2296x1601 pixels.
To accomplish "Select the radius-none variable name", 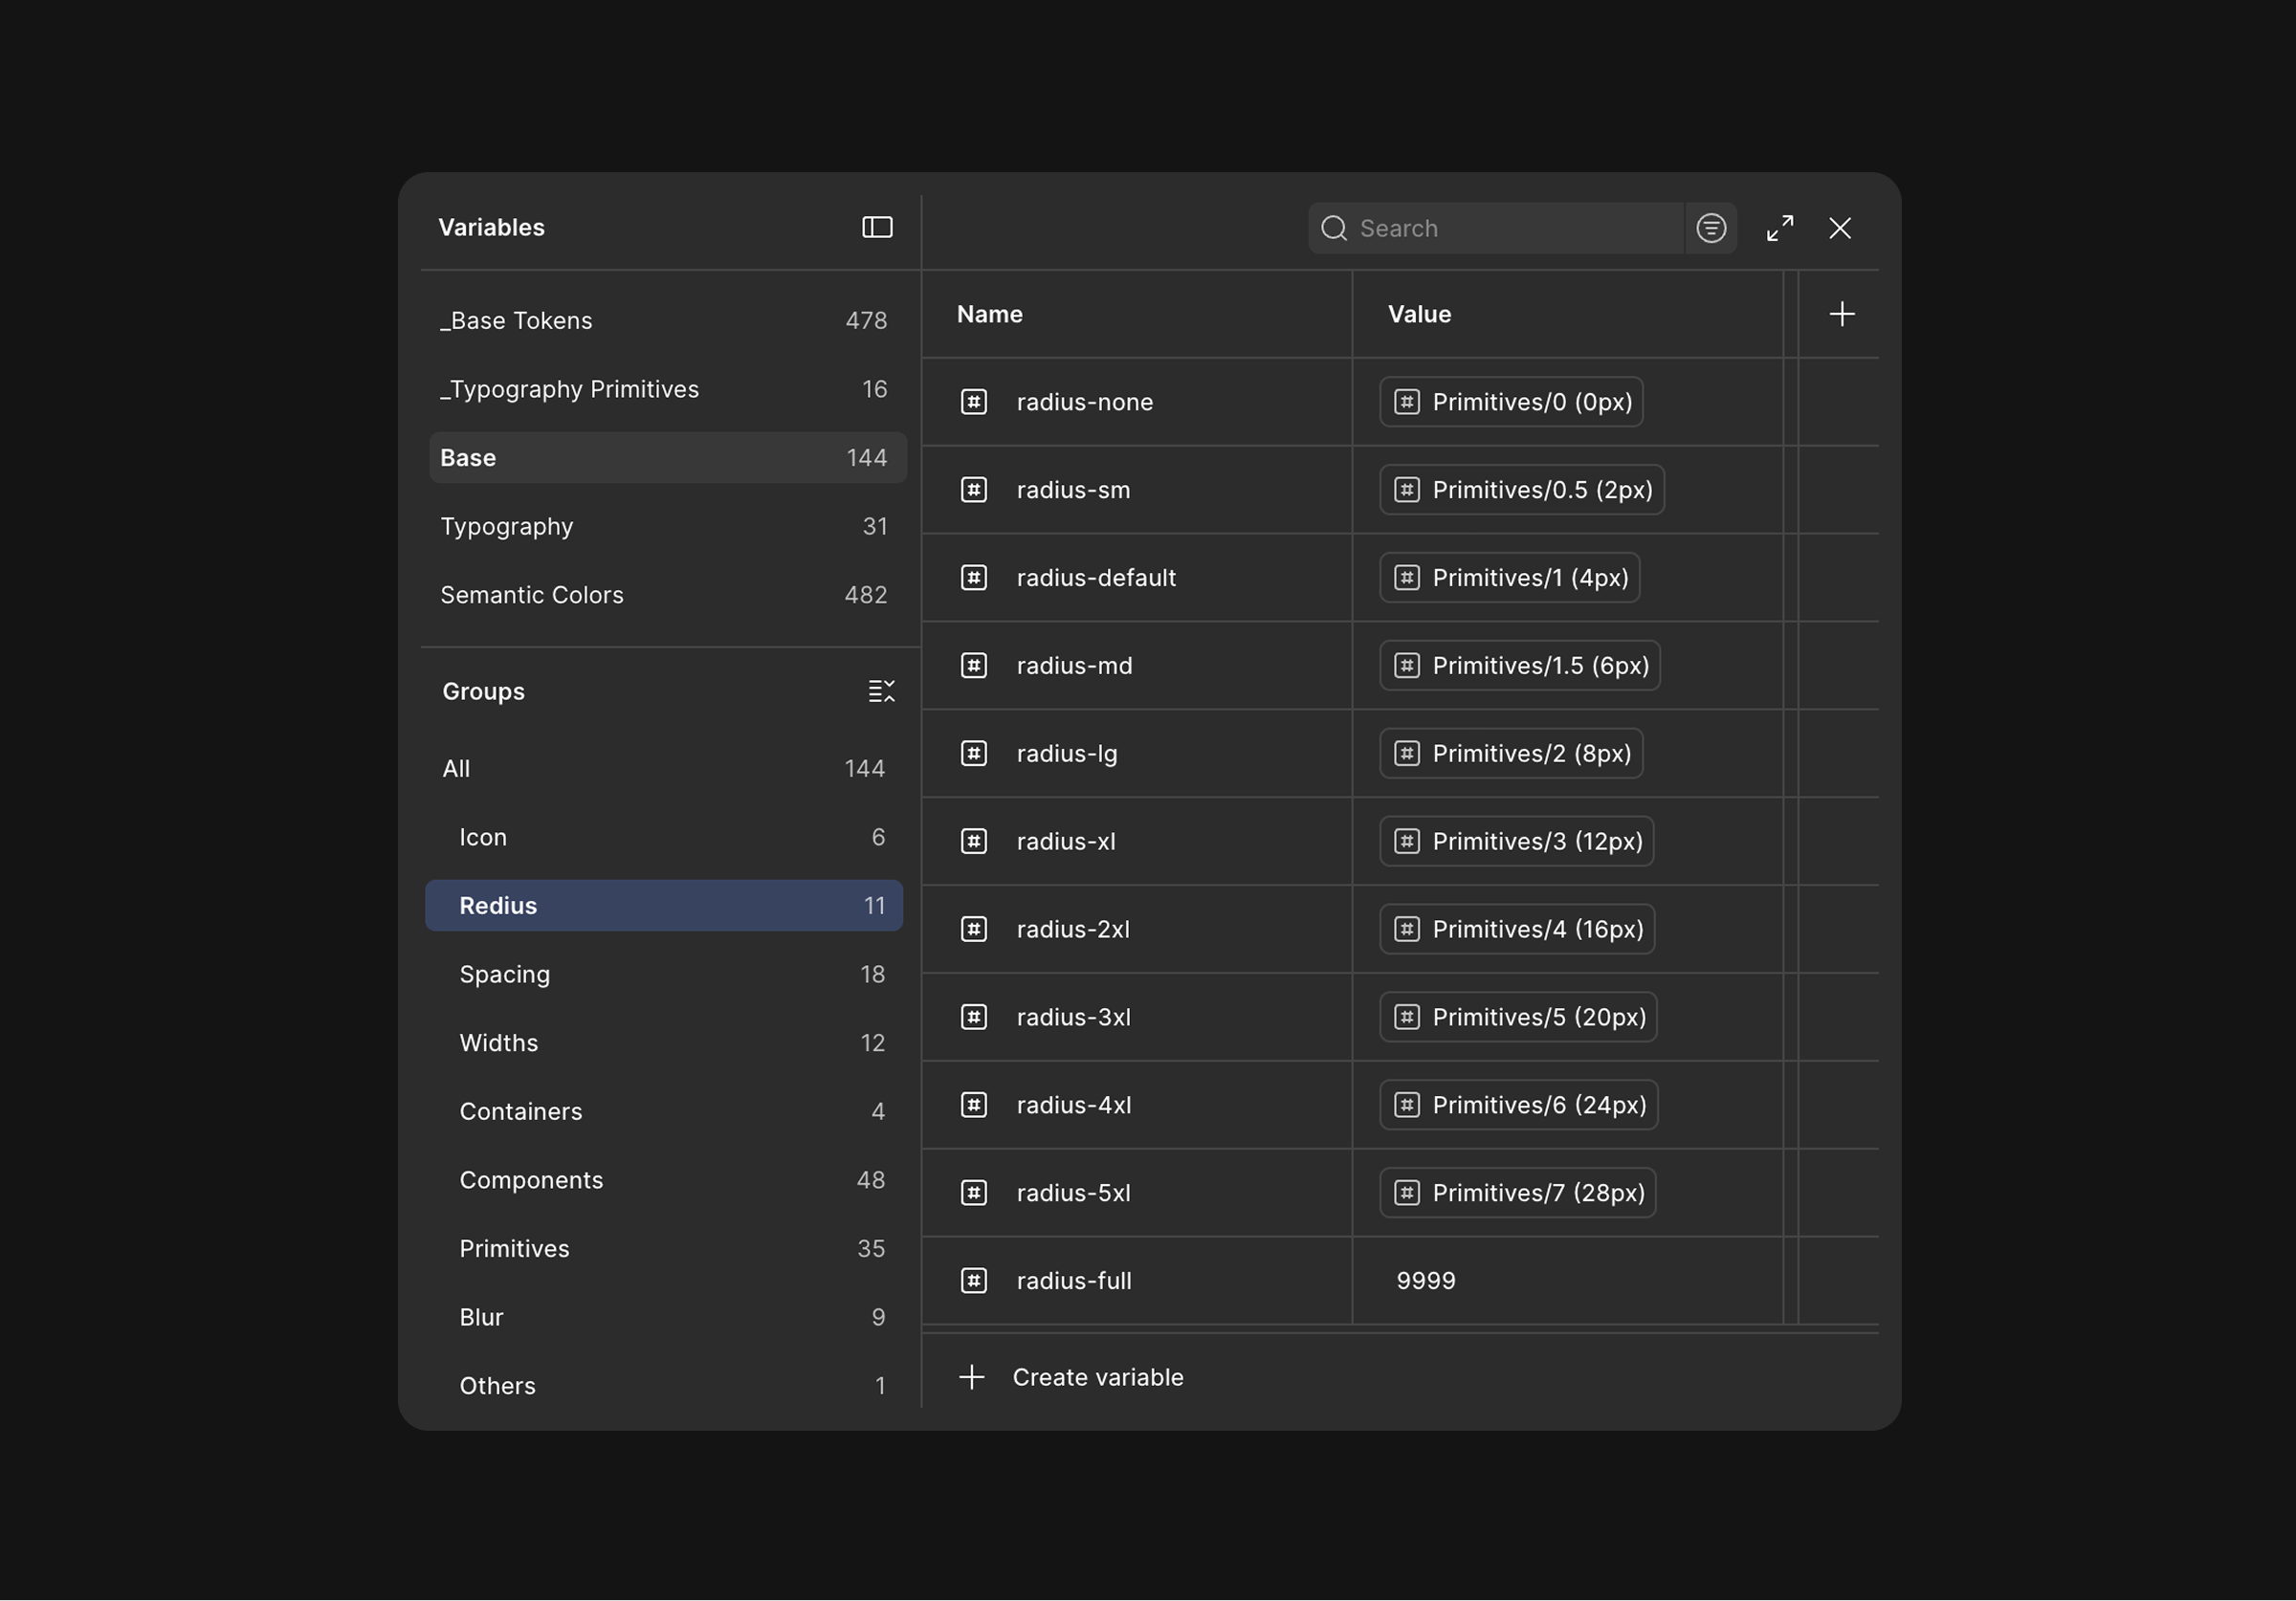I will click(x=1085, y=402).
